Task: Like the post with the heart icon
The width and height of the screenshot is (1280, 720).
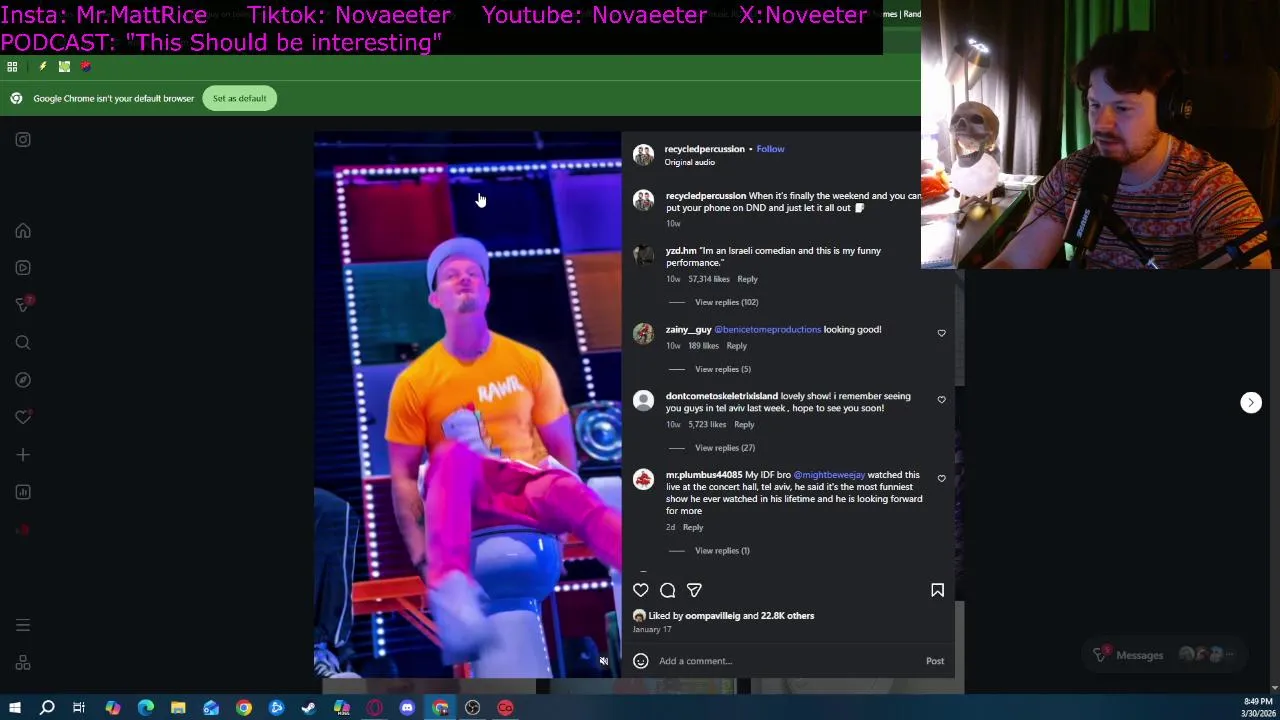Action: pos(641,590)
